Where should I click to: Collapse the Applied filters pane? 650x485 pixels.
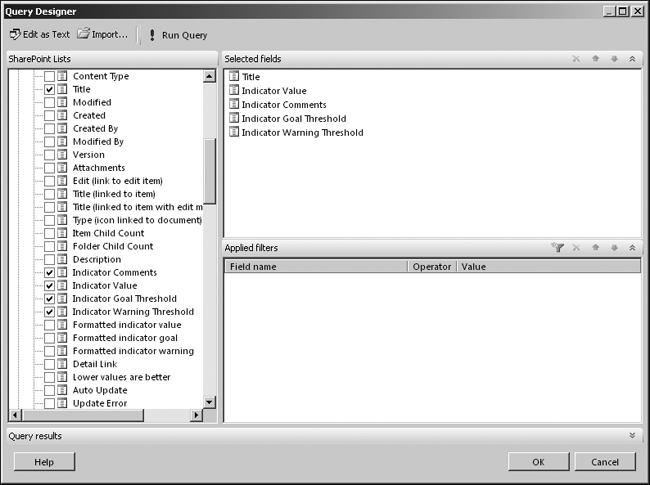(x=632, y=247)
